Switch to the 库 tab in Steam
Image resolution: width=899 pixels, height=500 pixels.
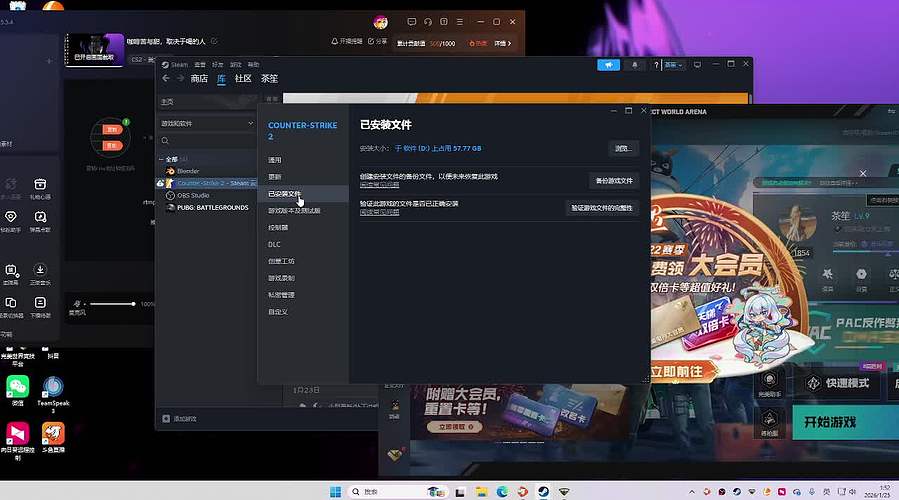point(221,79)
